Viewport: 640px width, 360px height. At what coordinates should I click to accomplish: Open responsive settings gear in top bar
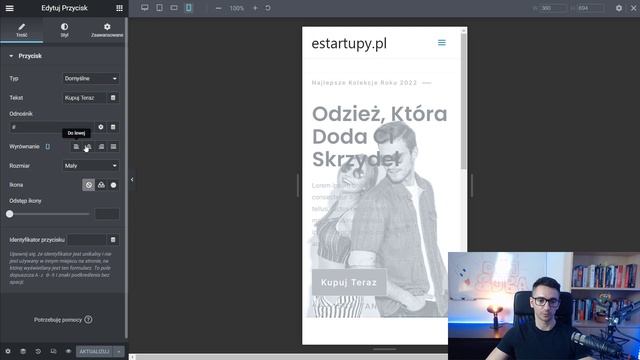pos(619,8)
